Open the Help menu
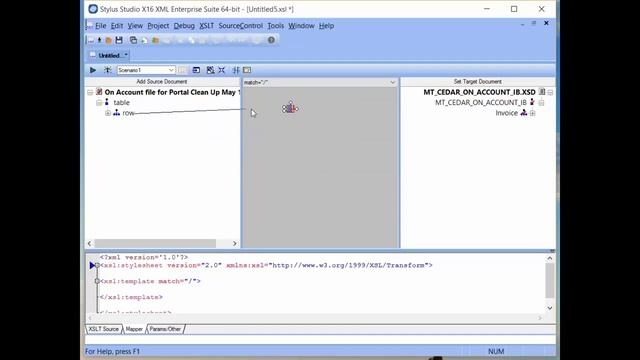The height and width of the screenshot is (360, 640). click(x=326, y=26)
